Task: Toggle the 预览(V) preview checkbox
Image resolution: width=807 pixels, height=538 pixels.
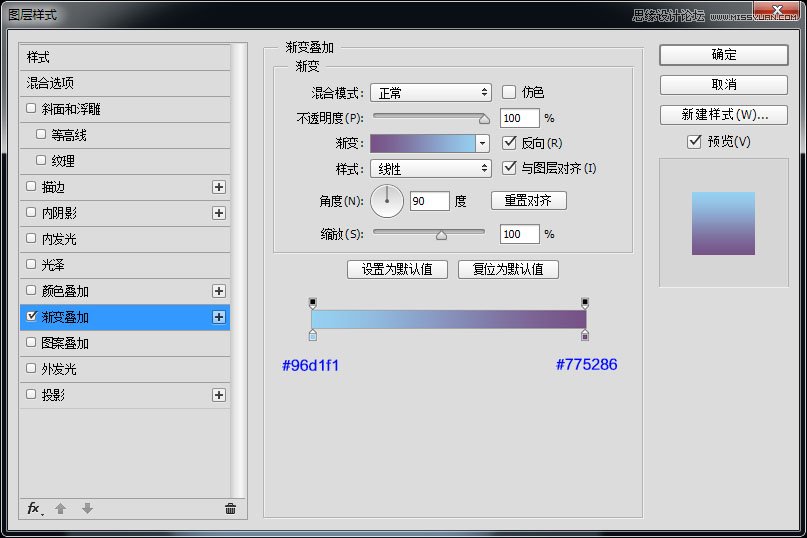Action: point(694,141)
